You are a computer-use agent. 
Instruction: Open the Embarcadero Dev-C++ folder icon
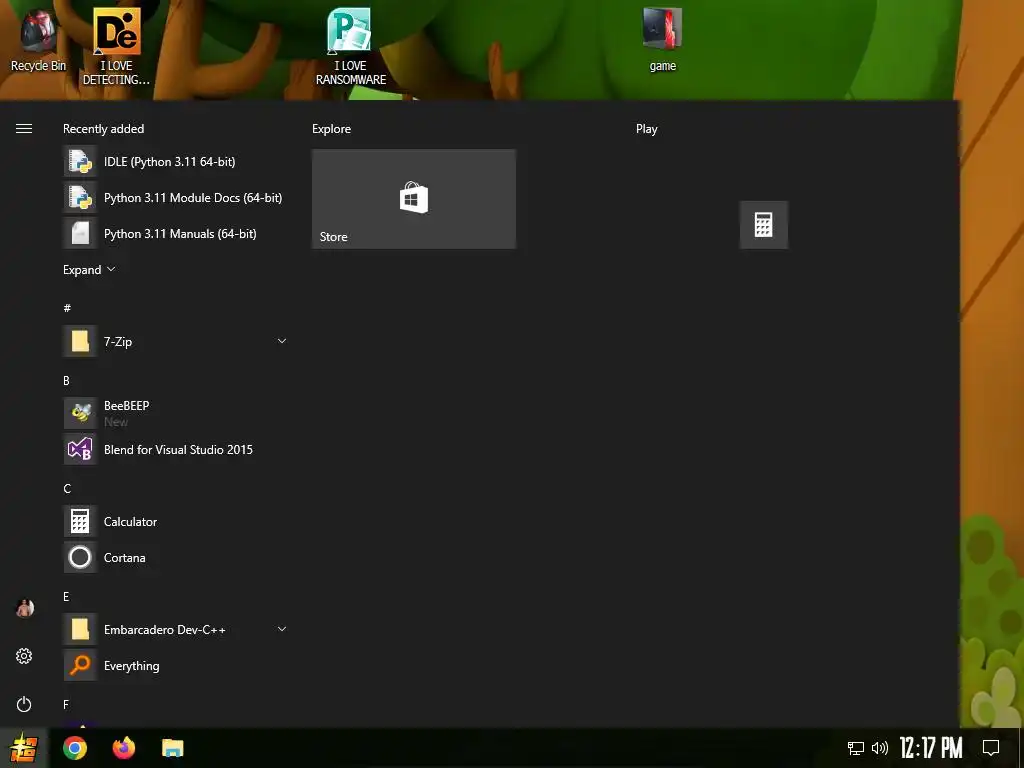[80, 629]
